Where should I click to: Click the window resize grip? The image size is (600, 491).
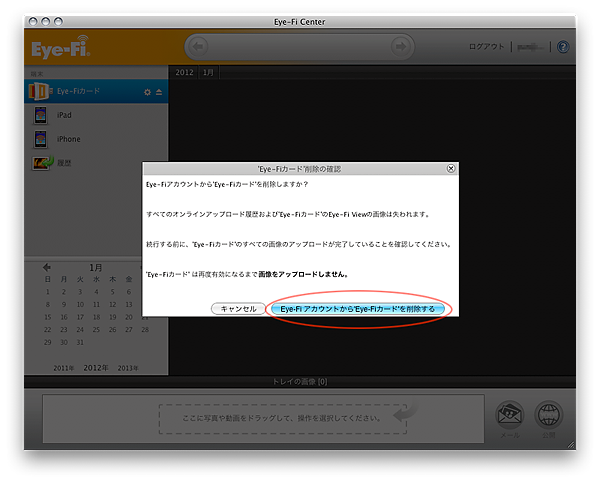tap(571, 445)
